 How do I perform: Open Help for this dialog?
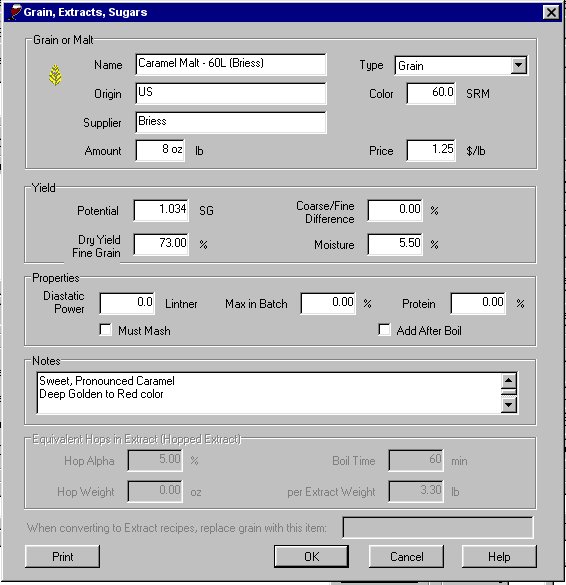point(499,557)
